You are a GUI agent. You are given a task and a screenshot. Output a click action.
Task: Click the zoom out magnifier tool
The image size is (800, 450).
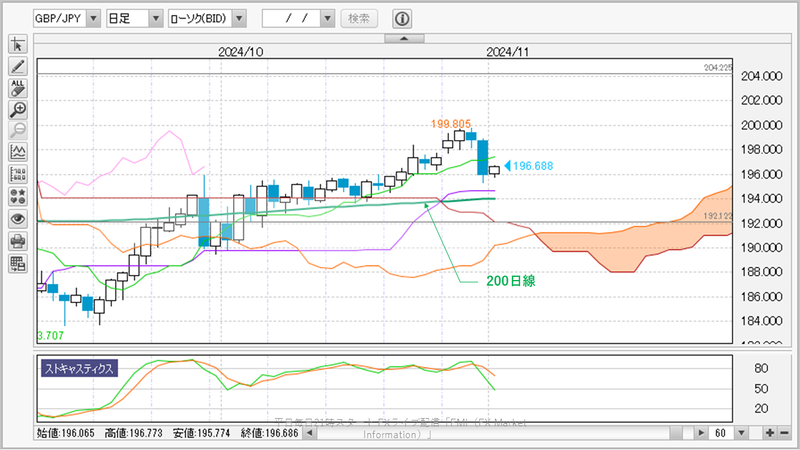point(18,131)
